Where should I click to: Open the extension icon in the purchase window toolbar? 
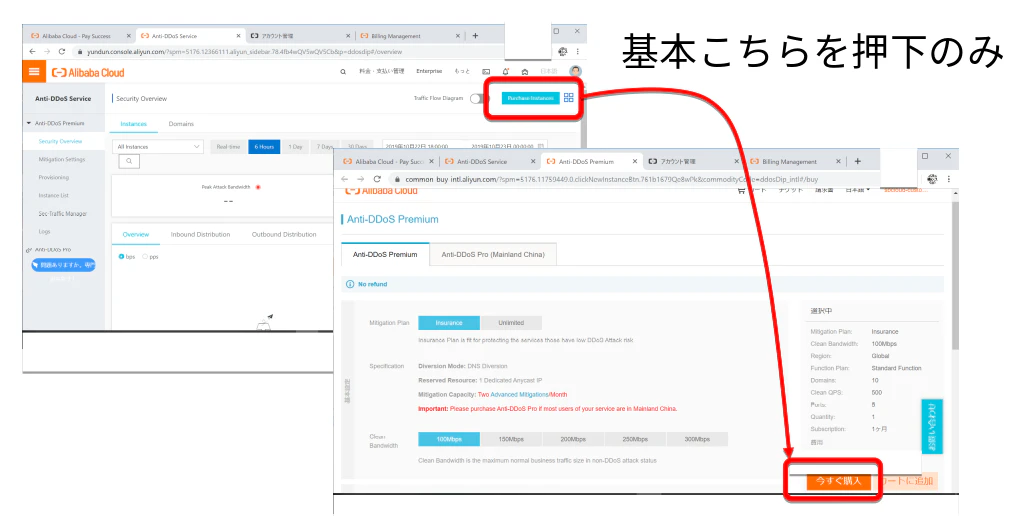tap(932, 179)
